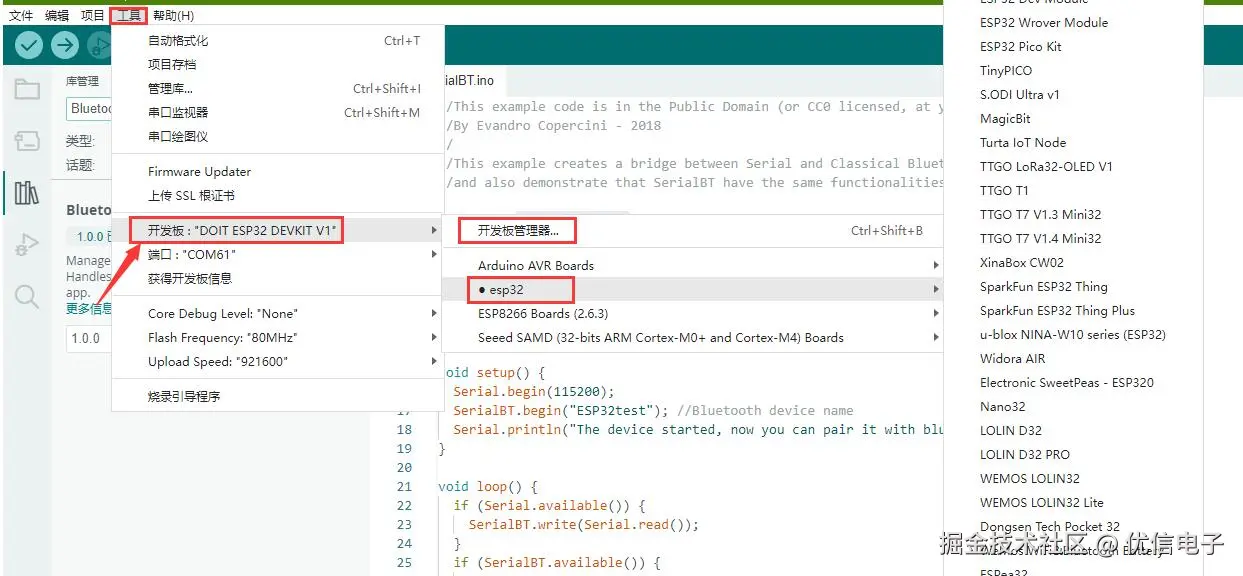1243x576 pixels.
Task: Select Nano32 board
Action: pos(1073,407)
